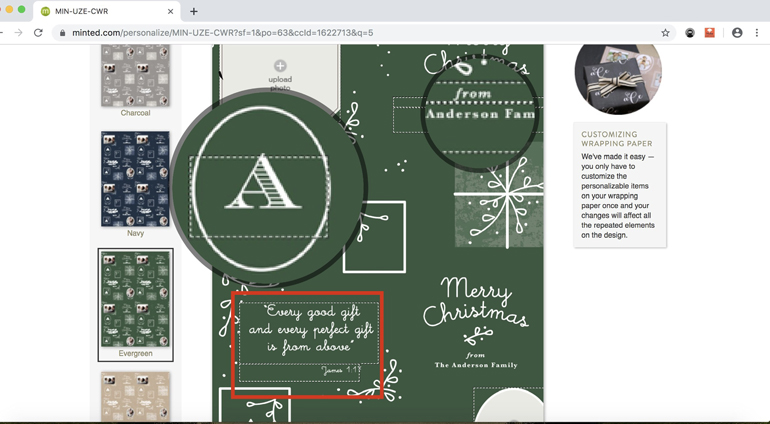Image resolution: width=770 pixels, height=424 pixels.
Task: Open the Chrome three-dot menu
Action: 757,33
